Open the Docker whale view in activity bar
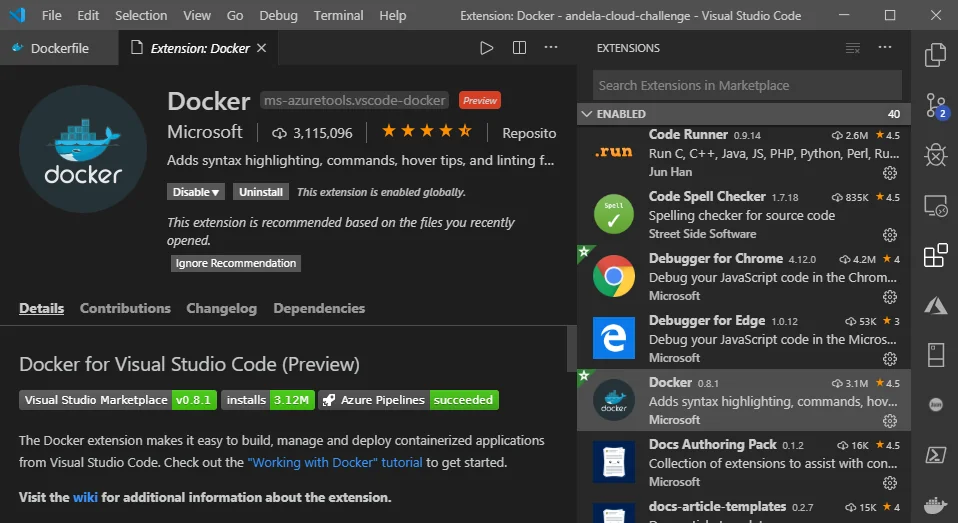Viewport: 958px width, 523px height. click(x=935, y=505)
